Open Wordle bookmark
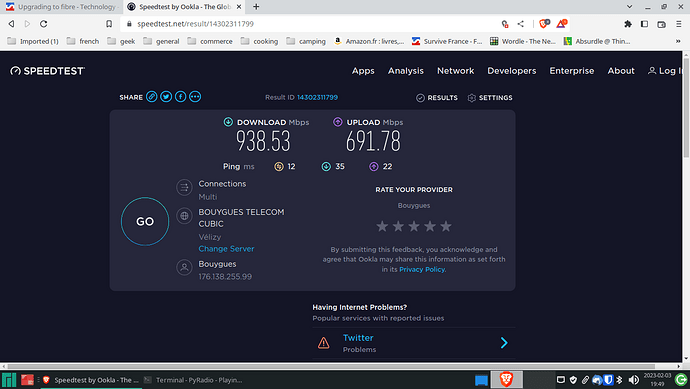 (x=523, y=41)
